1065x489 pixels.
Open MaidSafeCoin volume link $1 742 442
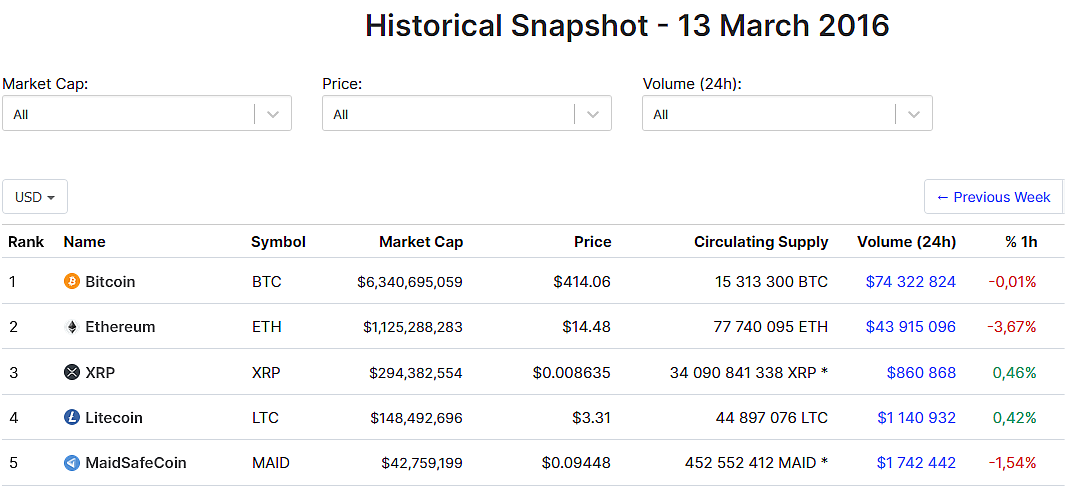point(916,463)
